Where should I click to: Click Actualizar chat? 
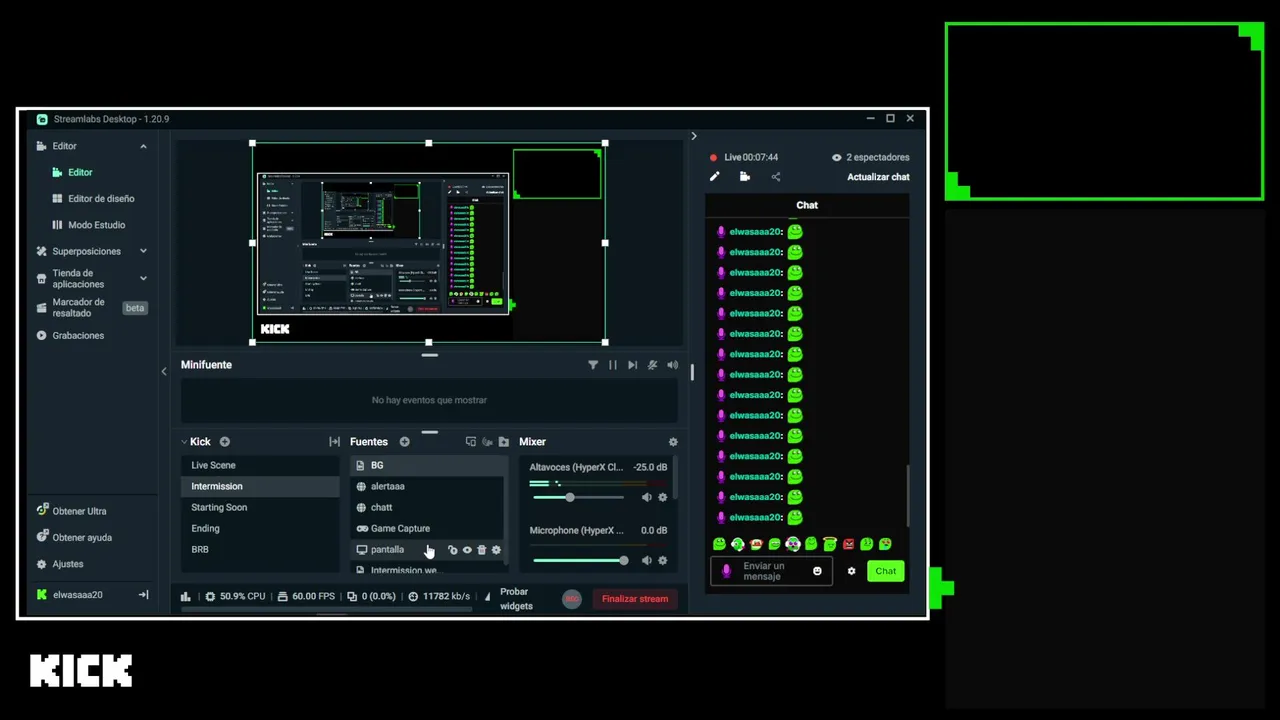(x=878, y=177)
